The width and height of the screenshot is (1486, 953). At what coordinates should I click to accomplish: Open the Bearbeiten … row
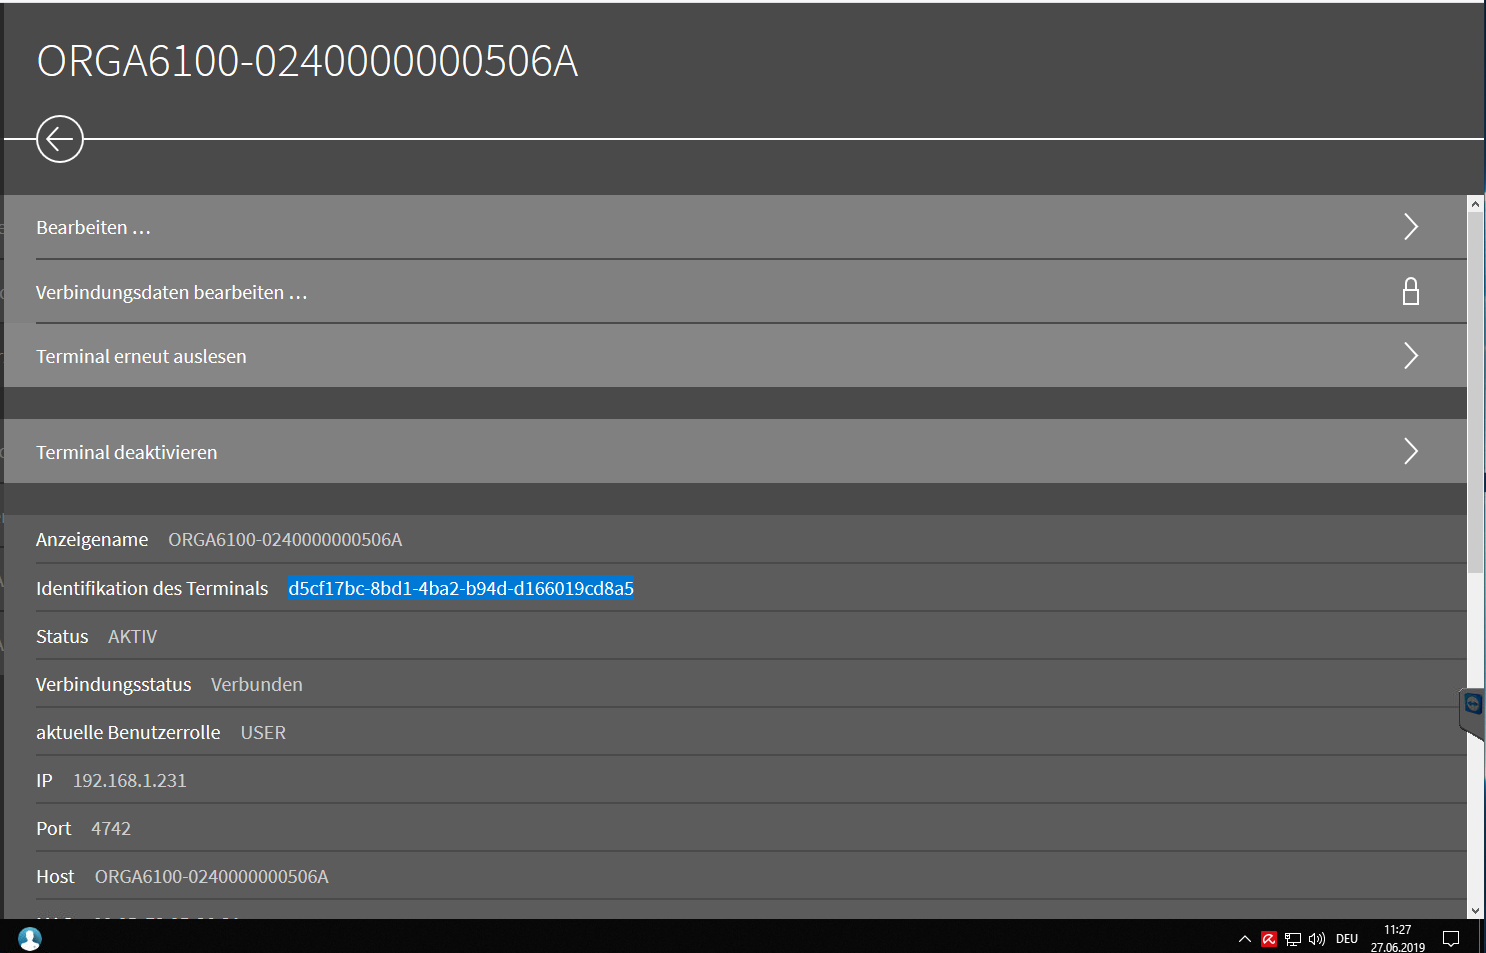pyautogui.click(x=735, y=227)
